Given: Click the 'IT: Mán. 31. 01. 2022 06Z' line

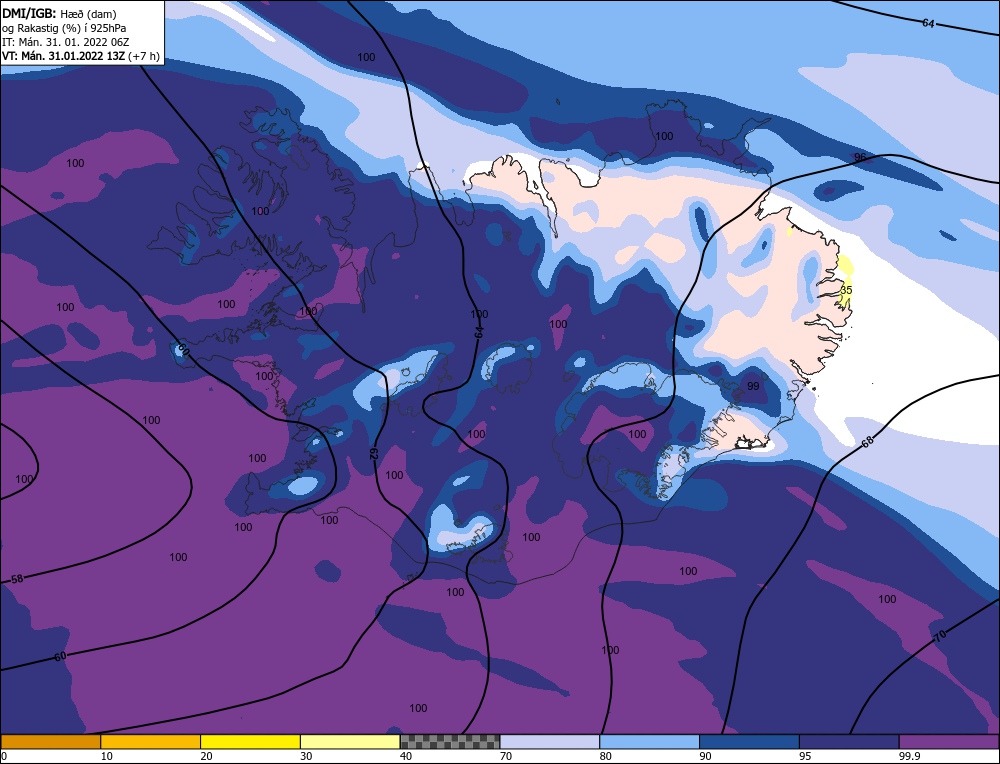Looking at the screenshot, I should point(66,42).
